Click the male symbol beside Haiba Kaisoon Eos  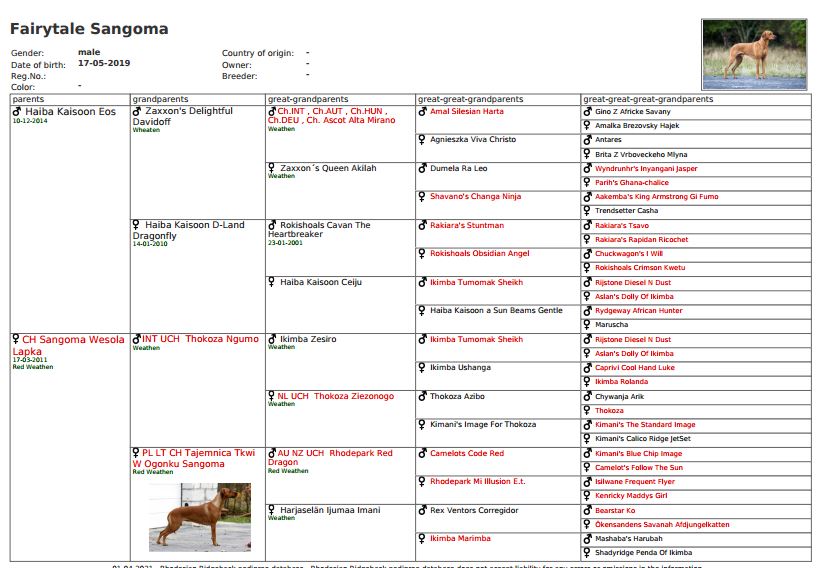(x=17, y=111)
